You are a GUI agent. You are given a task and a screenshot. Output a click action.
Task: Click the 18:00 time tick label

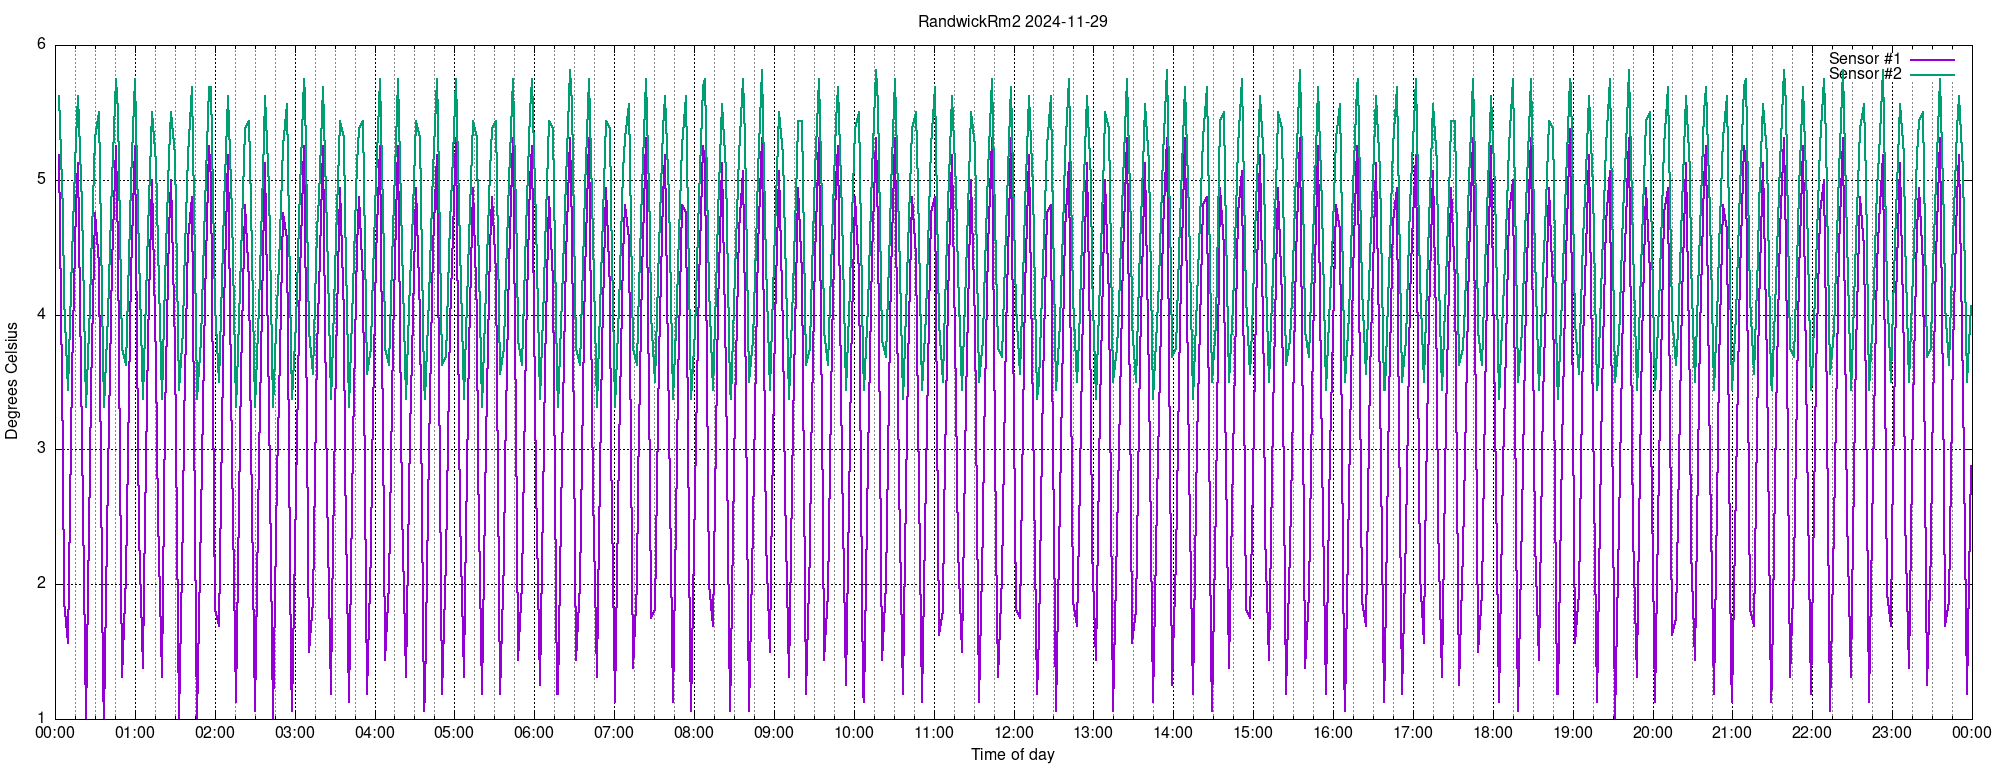1493,732
